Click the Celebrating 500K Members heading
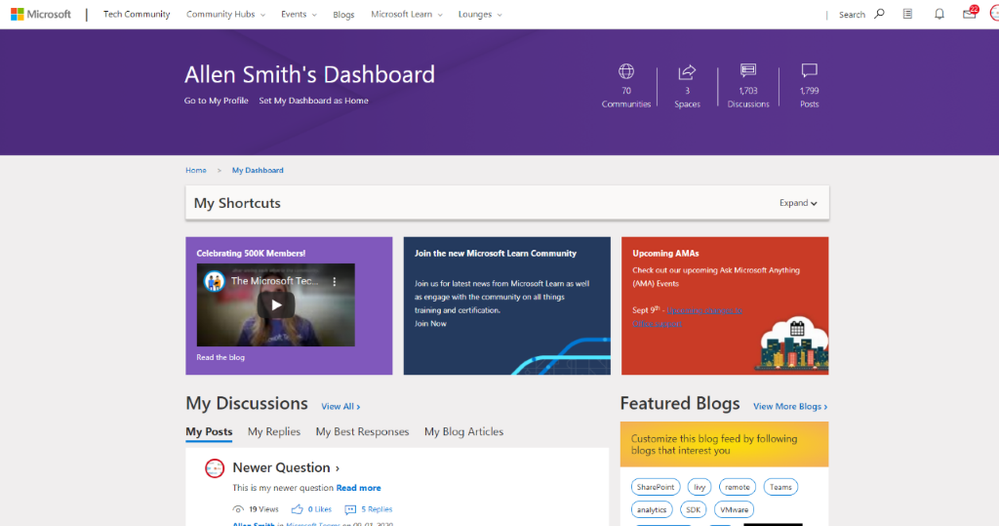The image size is (999, 526). click(251, 253)
